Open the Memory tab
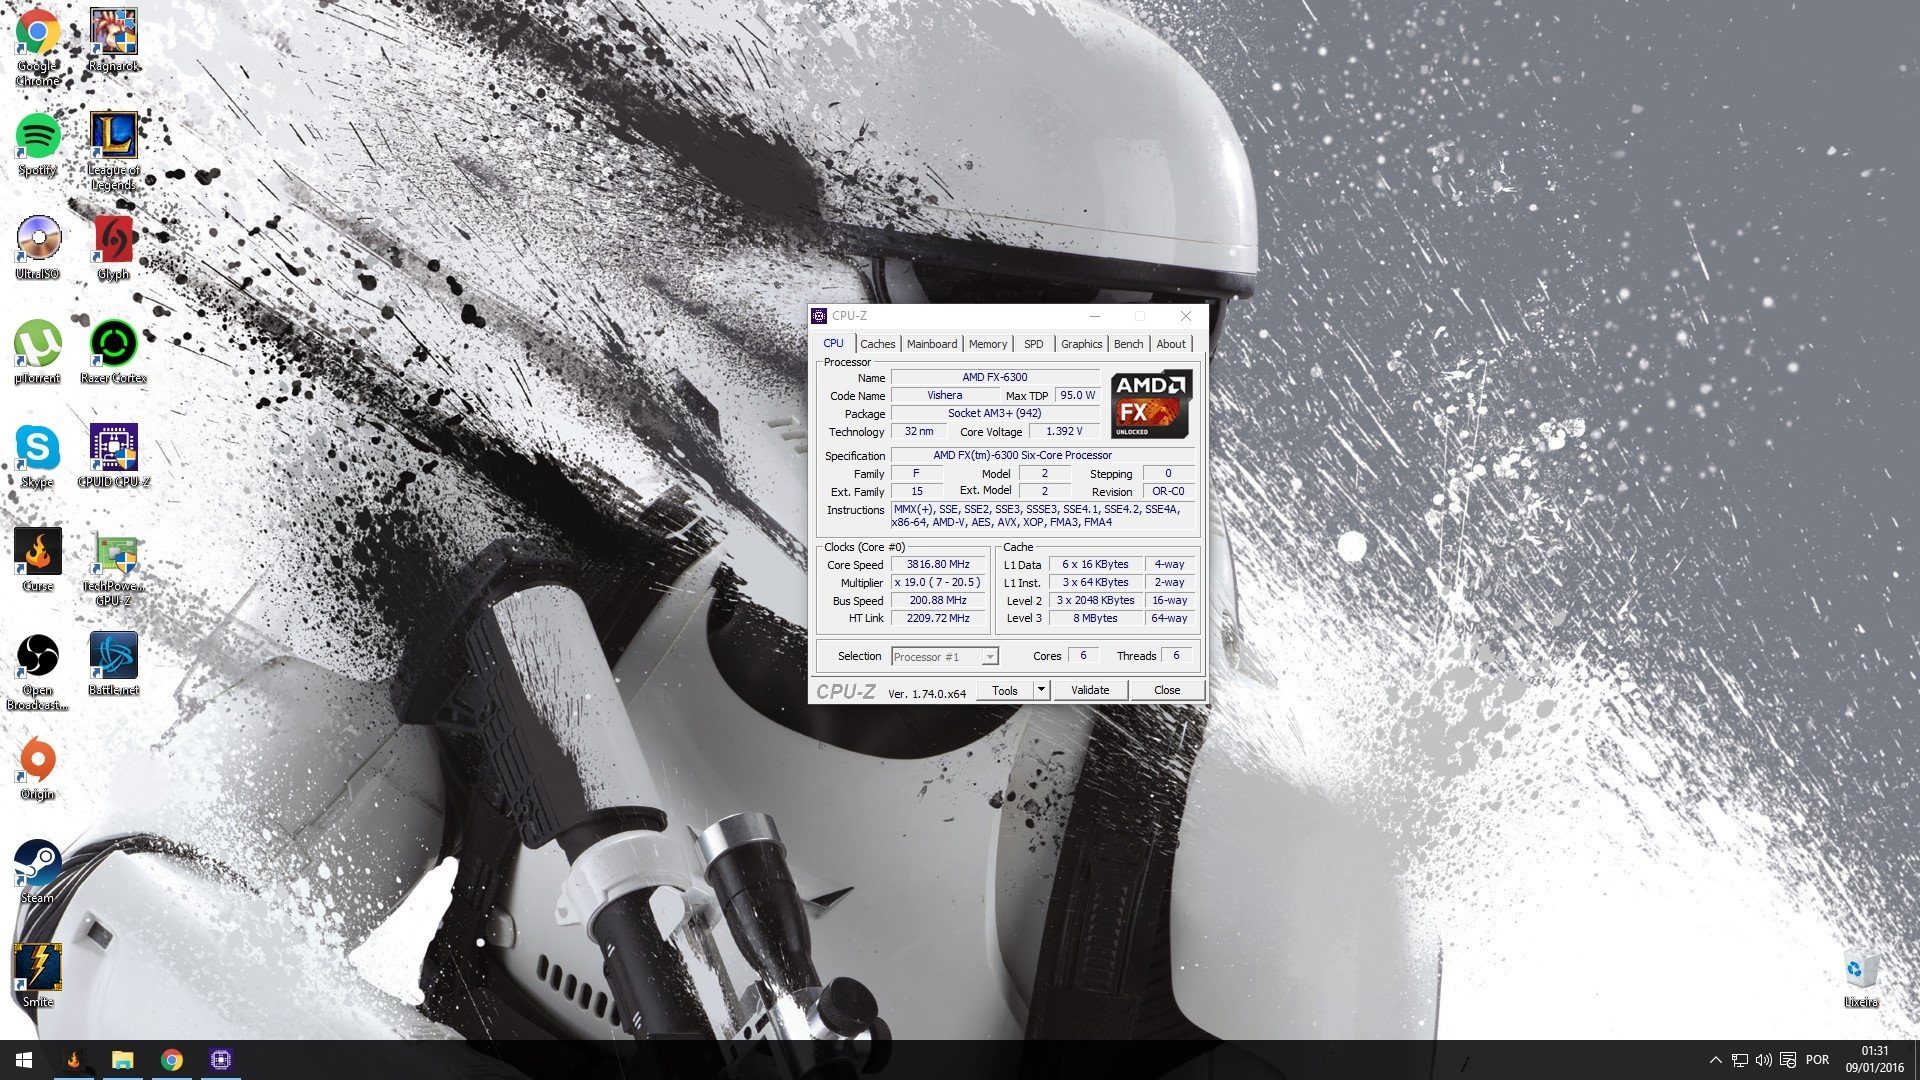This screenshot has width=1920, height=1080. (x=987, y=344)
